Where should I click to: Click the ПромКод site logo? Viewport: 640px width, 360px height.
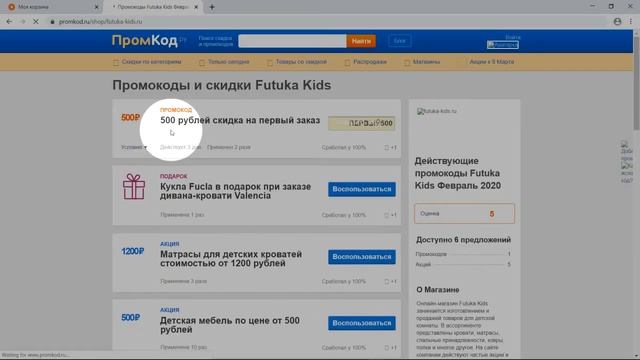[x=145, y=40]
